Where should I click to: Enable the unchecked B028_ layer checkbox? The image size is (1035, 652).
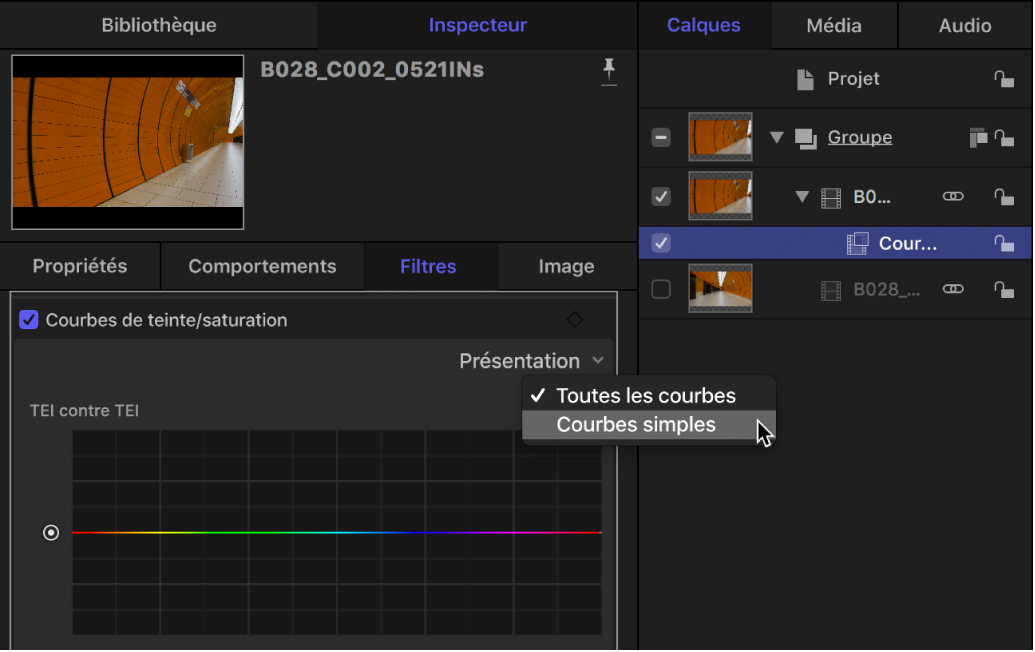pyautogui.click(x=661, y=290)
